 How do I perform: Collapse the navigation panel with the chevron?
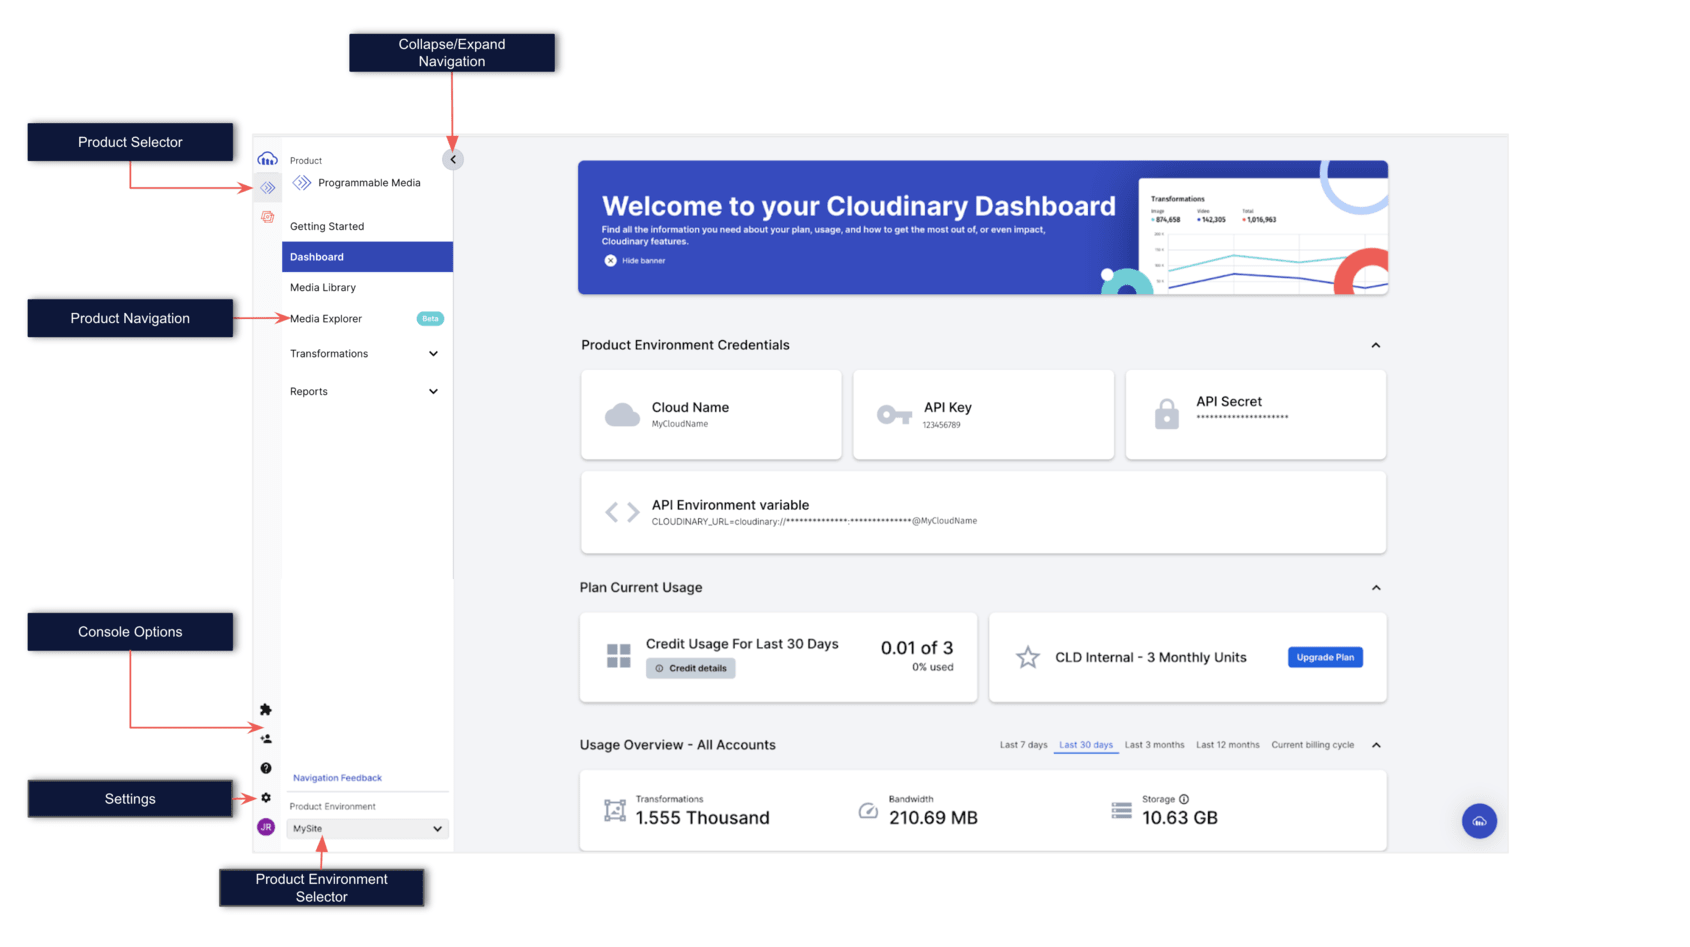click(x=453, y=158)
